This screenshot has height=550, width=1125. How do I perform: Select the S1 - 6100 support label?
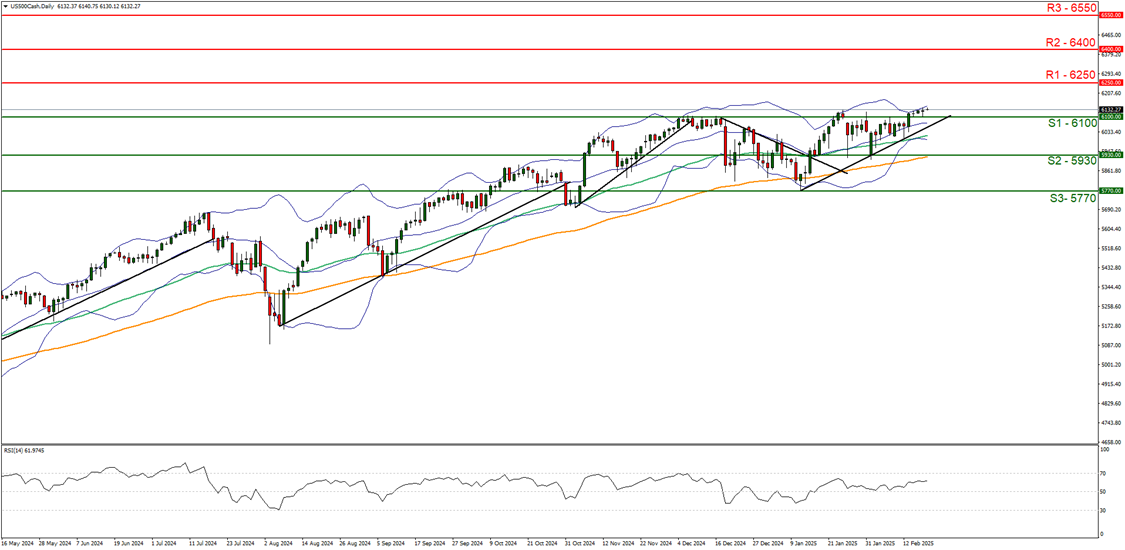[x=1066, y=124]
